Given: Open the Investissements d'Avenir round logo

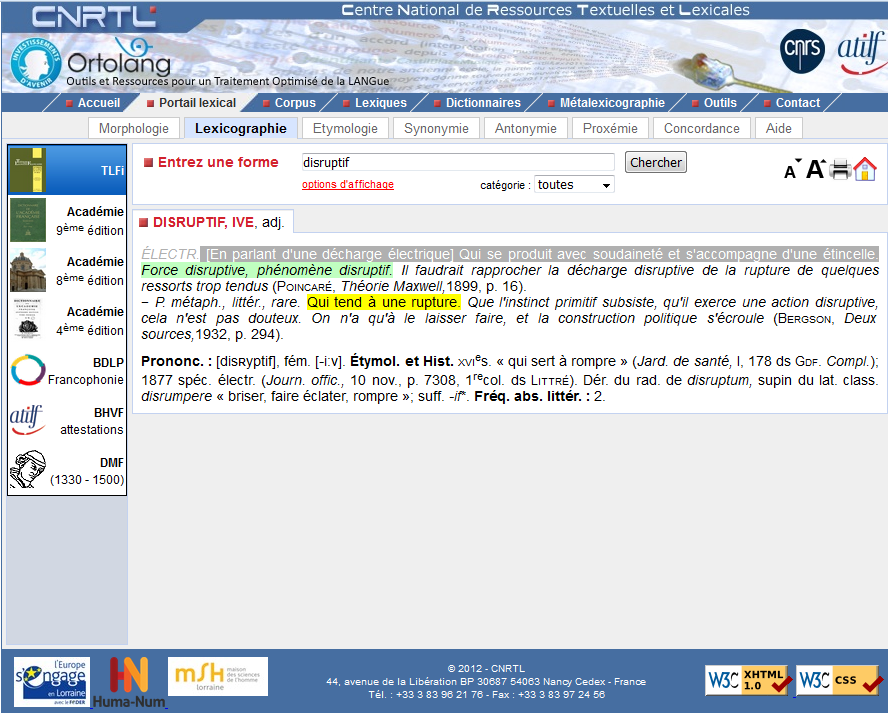Looking at the screenshot, I should pos(36,63).
